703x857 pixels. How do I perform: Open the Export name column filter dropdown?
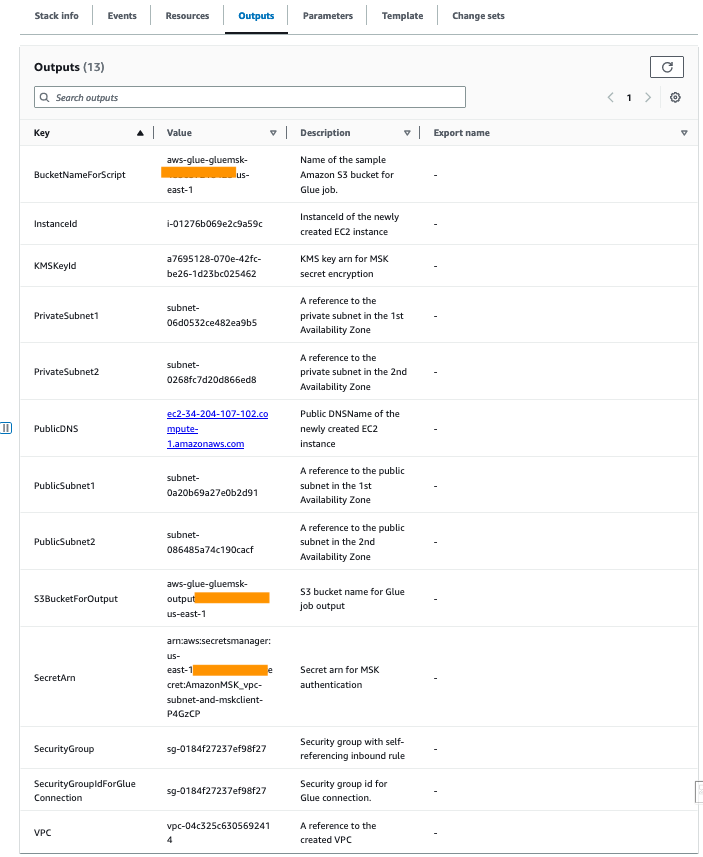click(x=684, y=132)
